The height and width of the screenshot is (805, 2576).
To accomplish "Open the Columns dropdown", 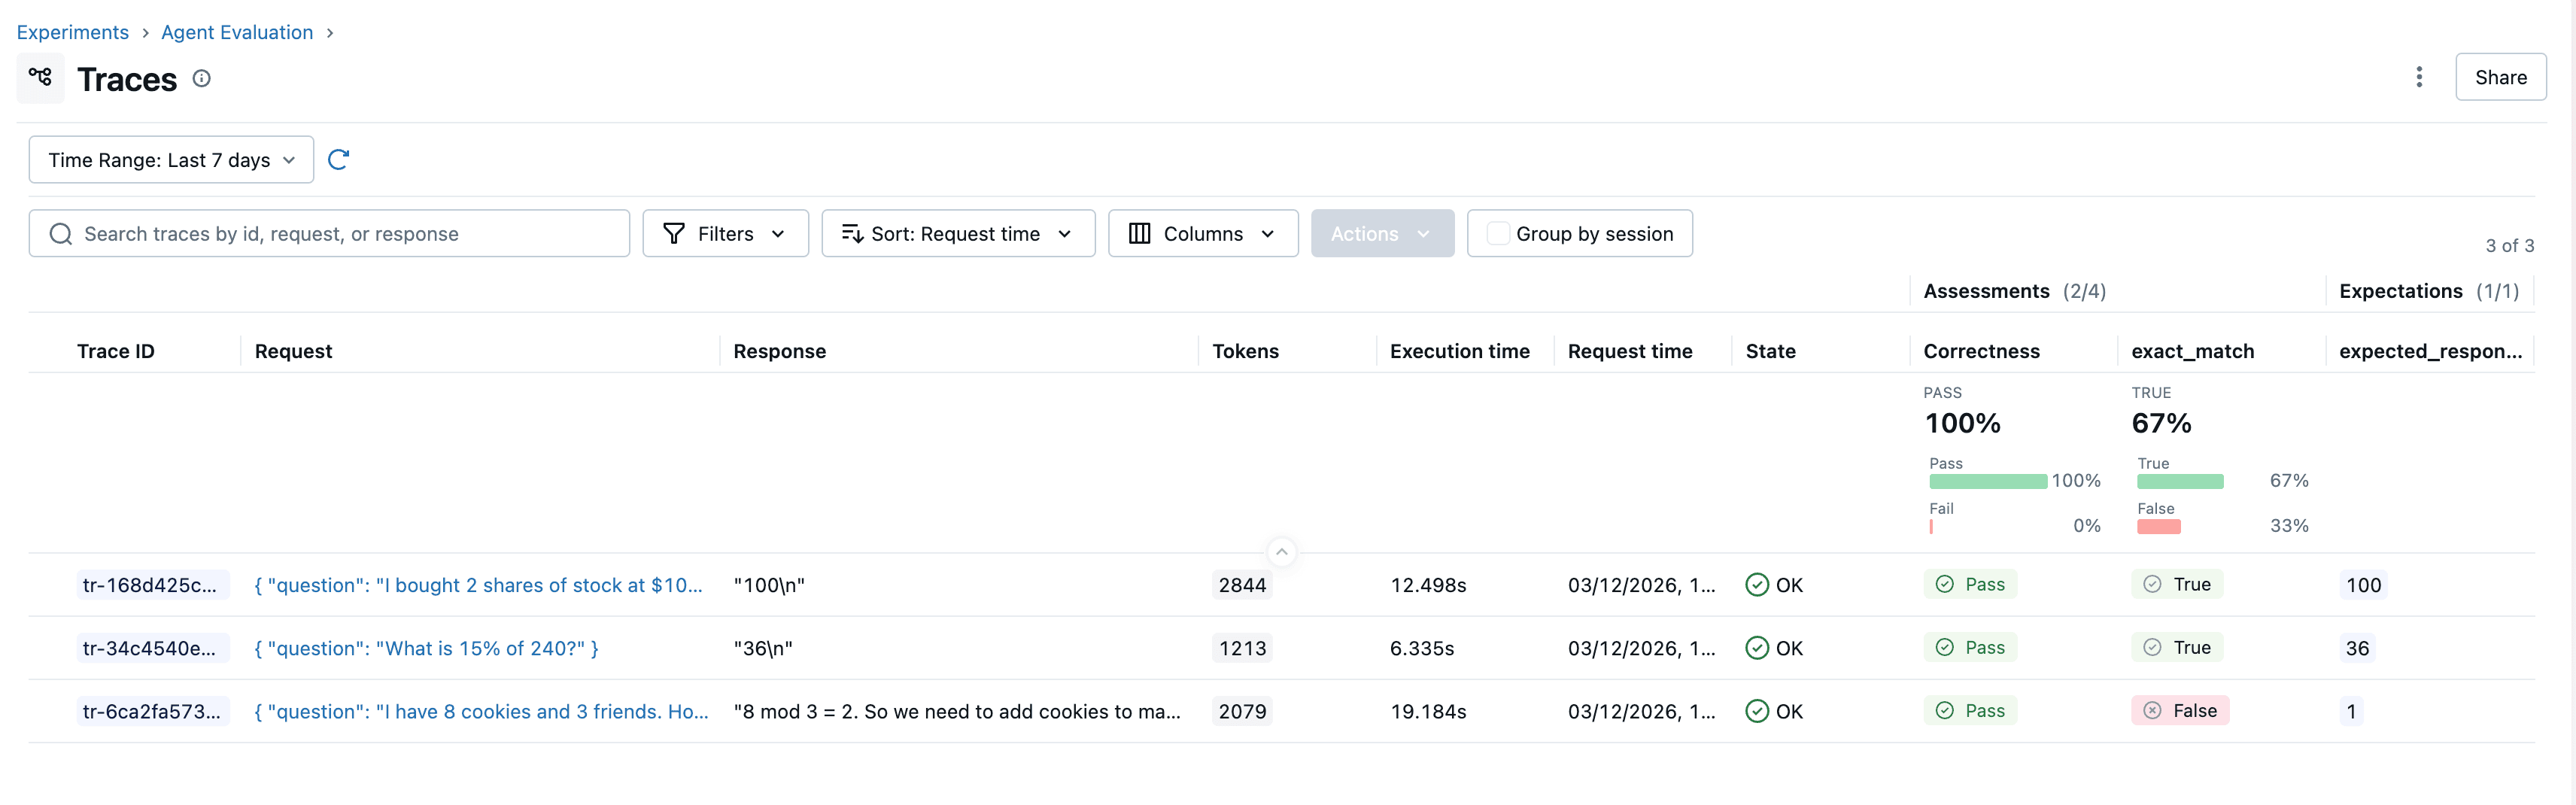I will tap(1203, 233).
